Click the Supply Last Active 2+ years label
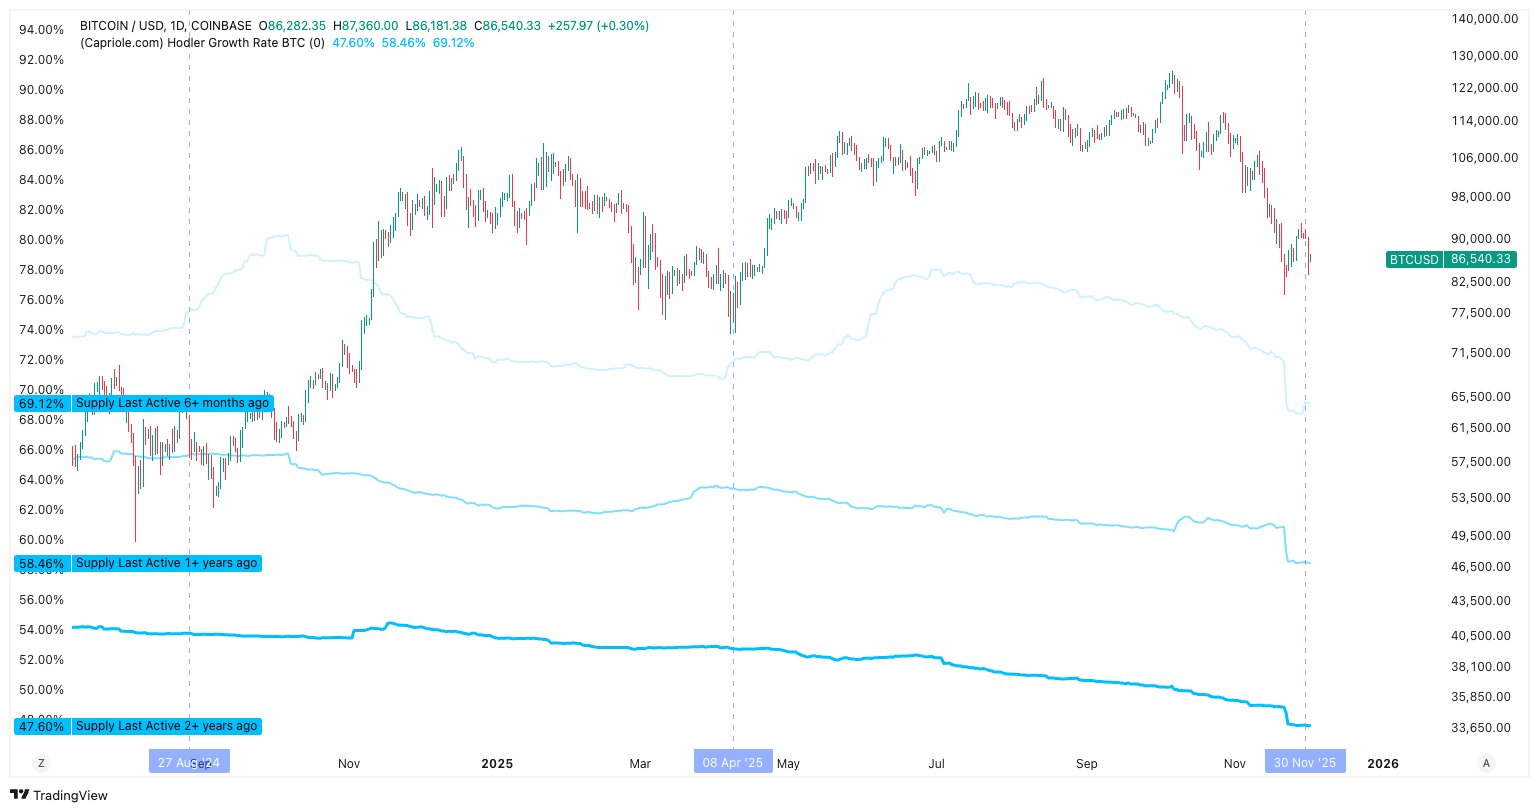 point(166,727)
